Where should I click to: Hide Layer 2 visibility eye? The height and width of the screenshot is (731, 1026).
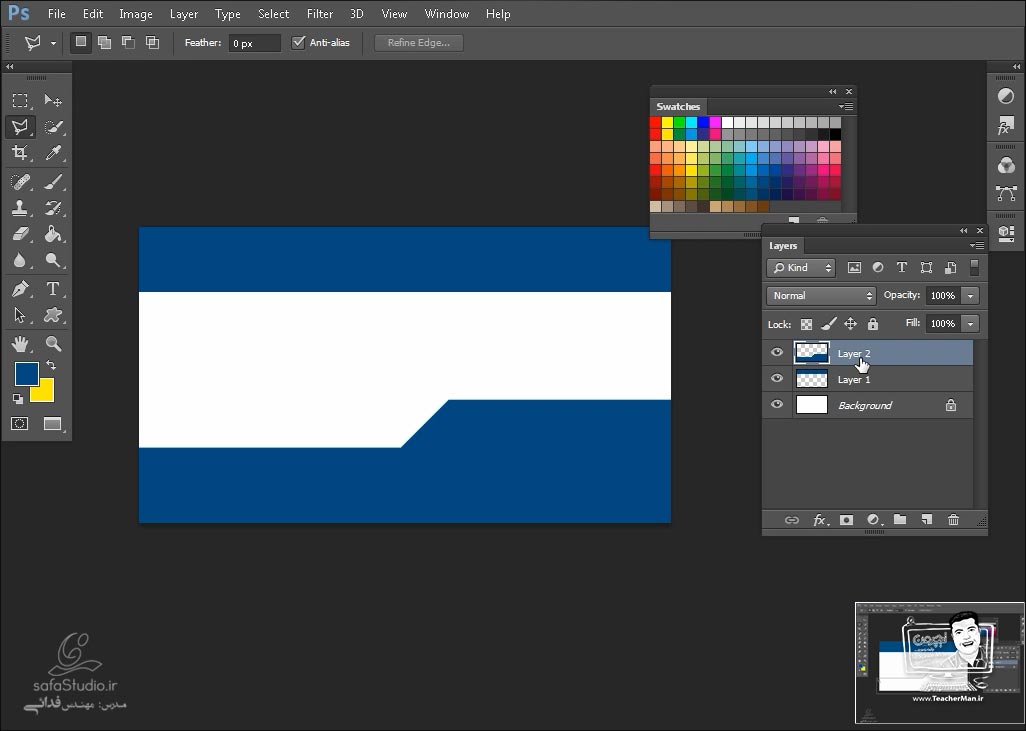(777, 353)
